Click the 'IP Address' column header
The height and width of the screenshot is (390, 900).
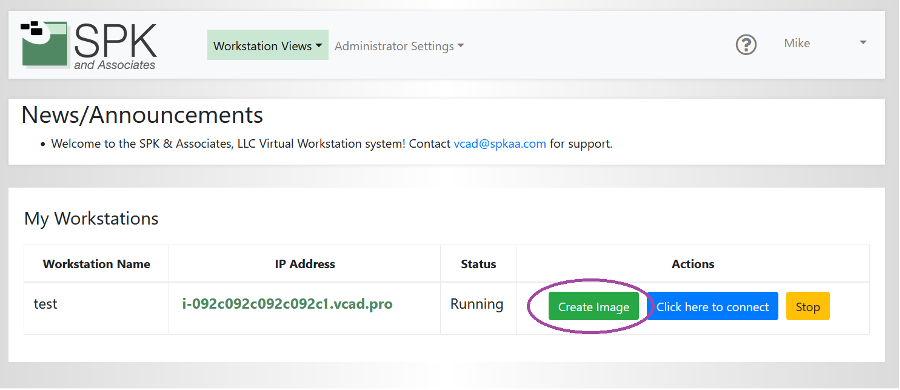305,264
